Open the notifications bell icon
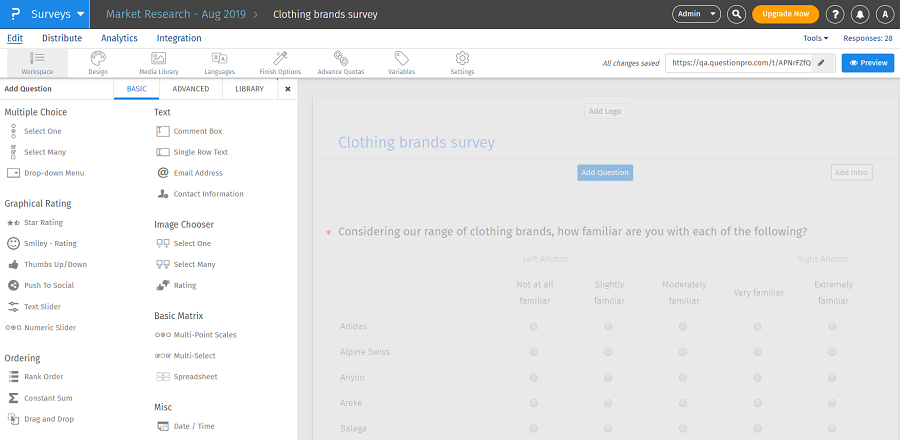Viewport: 900px width, 440px height. pos(860,14)
